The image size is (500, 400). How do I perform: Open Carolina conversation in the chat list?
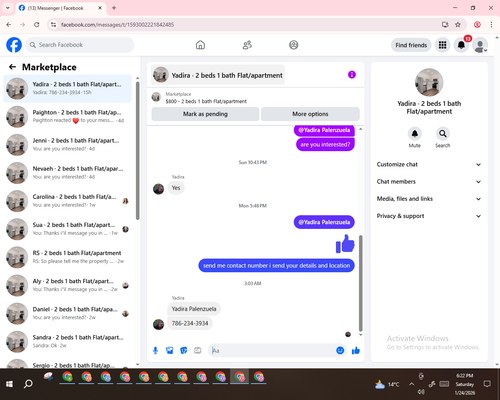pos(67,201)
